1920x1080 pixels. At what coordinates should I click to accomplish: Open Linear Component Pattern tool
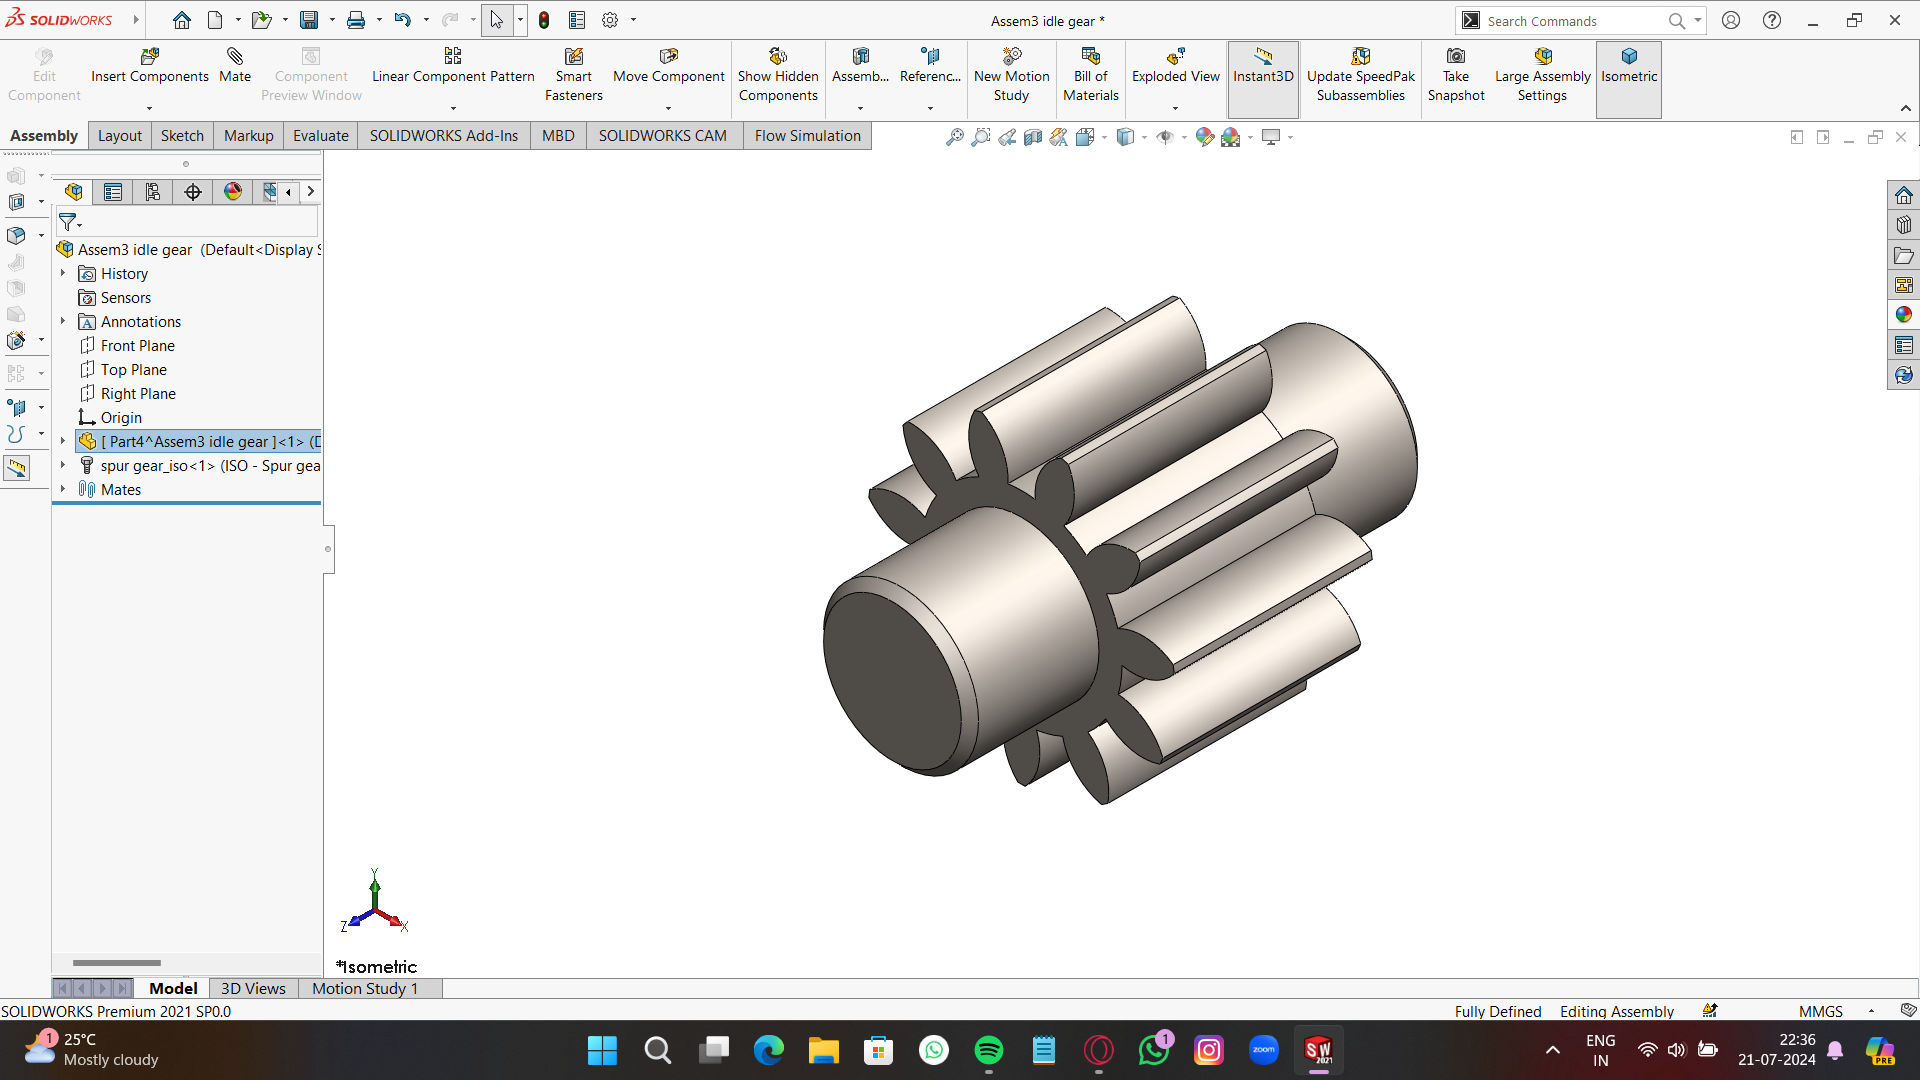tap(453, 66)
